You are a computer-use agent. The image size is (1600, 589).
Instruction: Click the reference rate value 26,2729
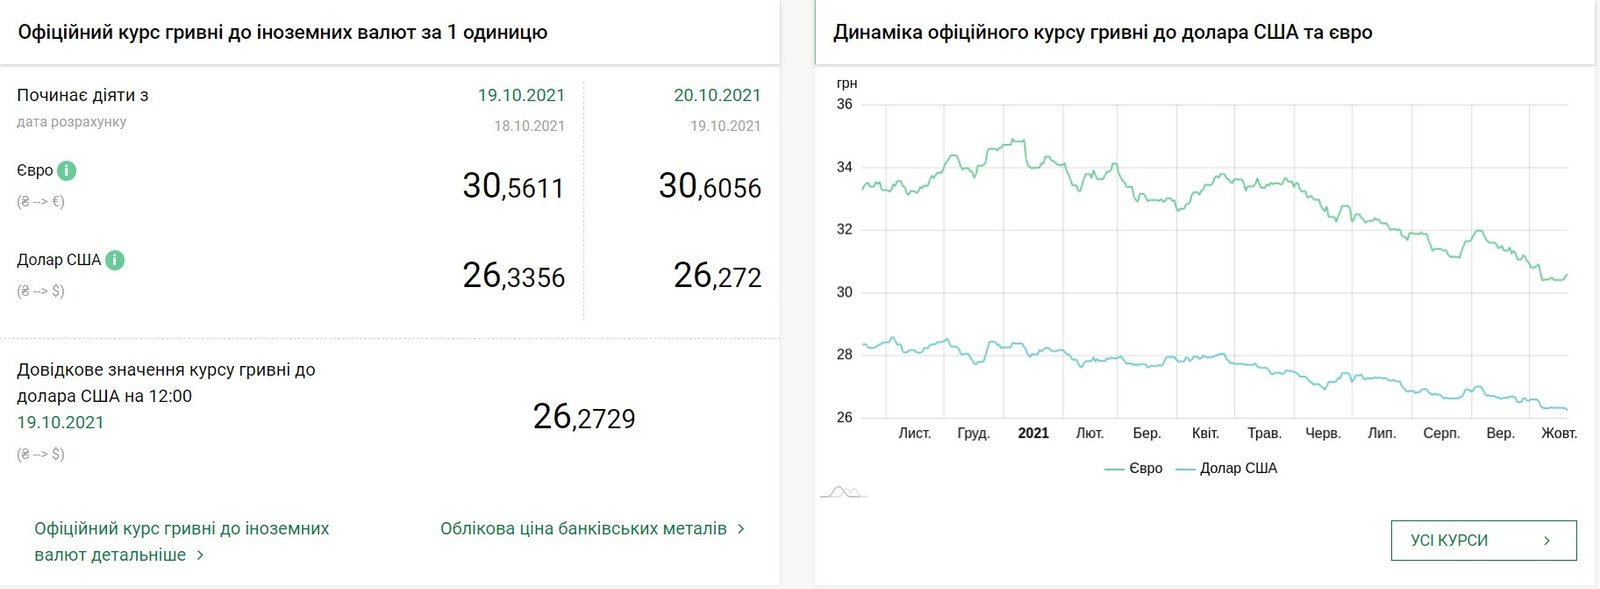[584, 416]
